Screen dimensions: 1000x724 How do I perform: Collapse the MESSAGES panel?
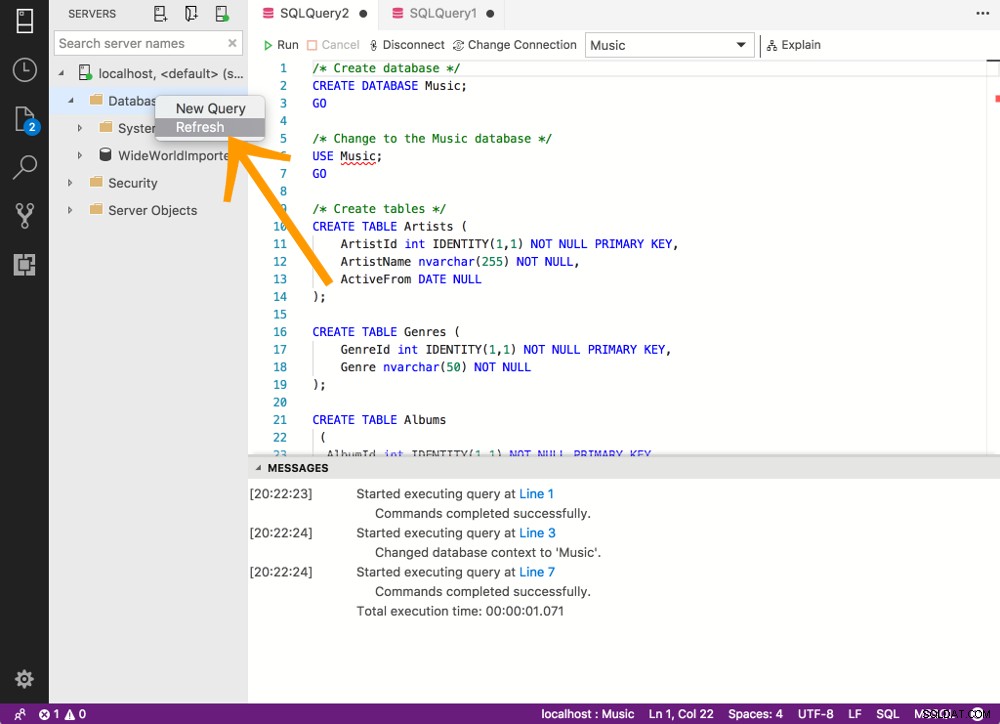pyautogui.click(x=258, y=468)
